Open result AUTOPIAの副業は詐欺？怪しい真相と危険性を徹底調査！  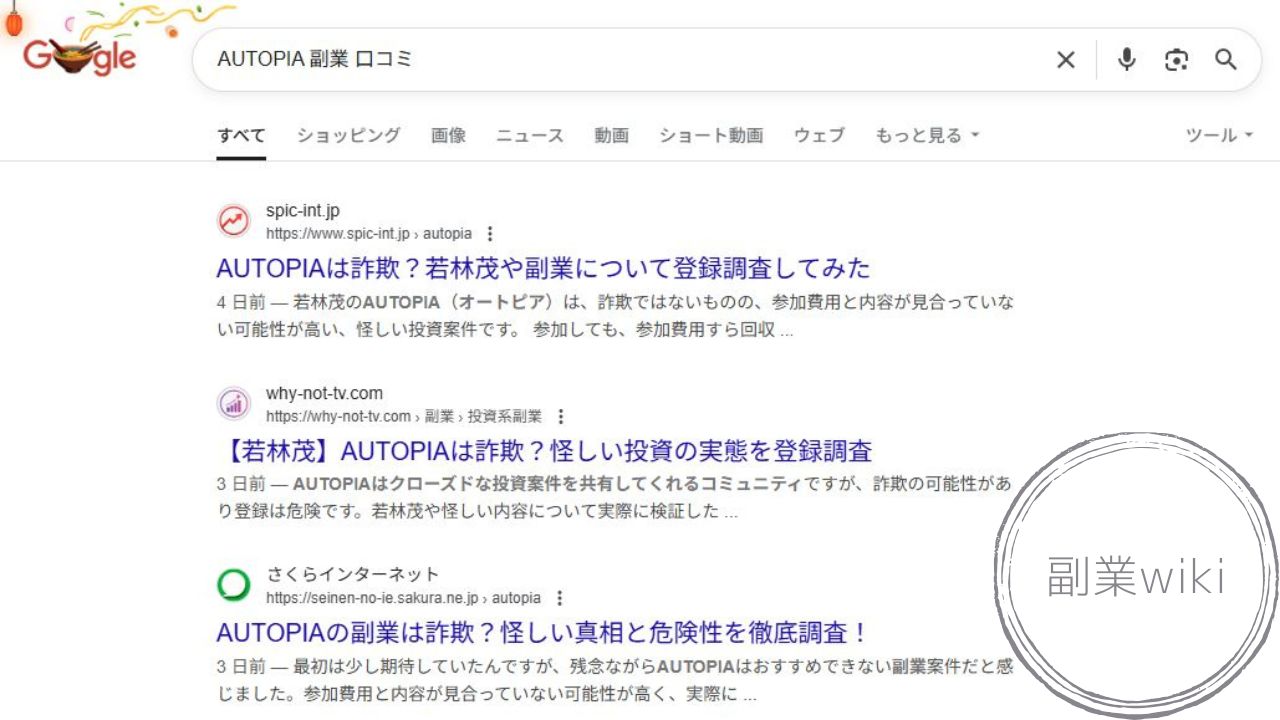point(542,633)
